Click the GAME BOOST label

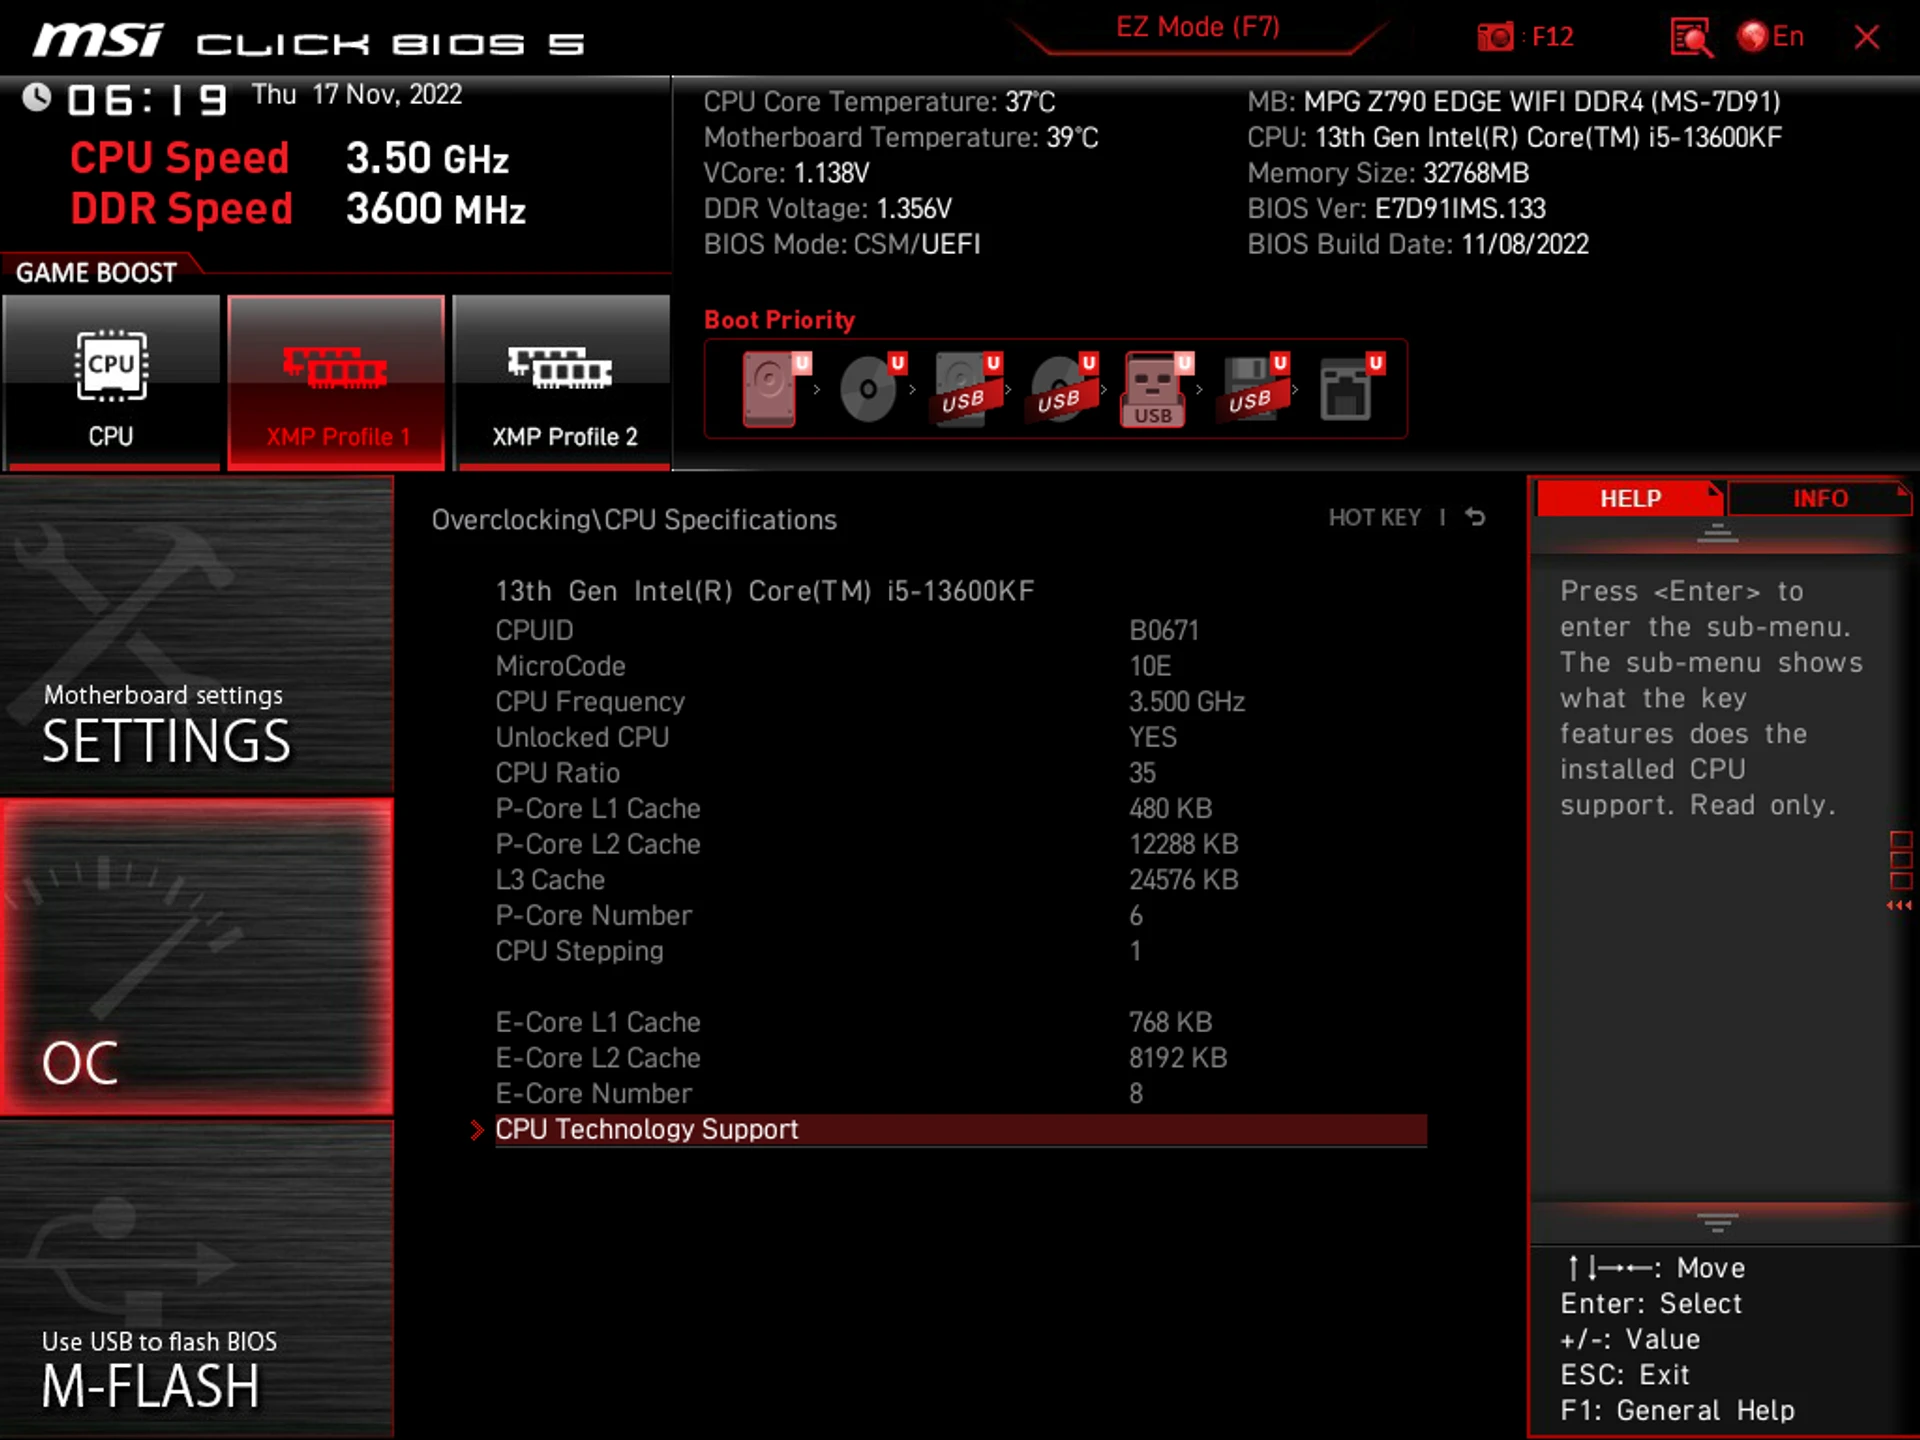[96, 273]
